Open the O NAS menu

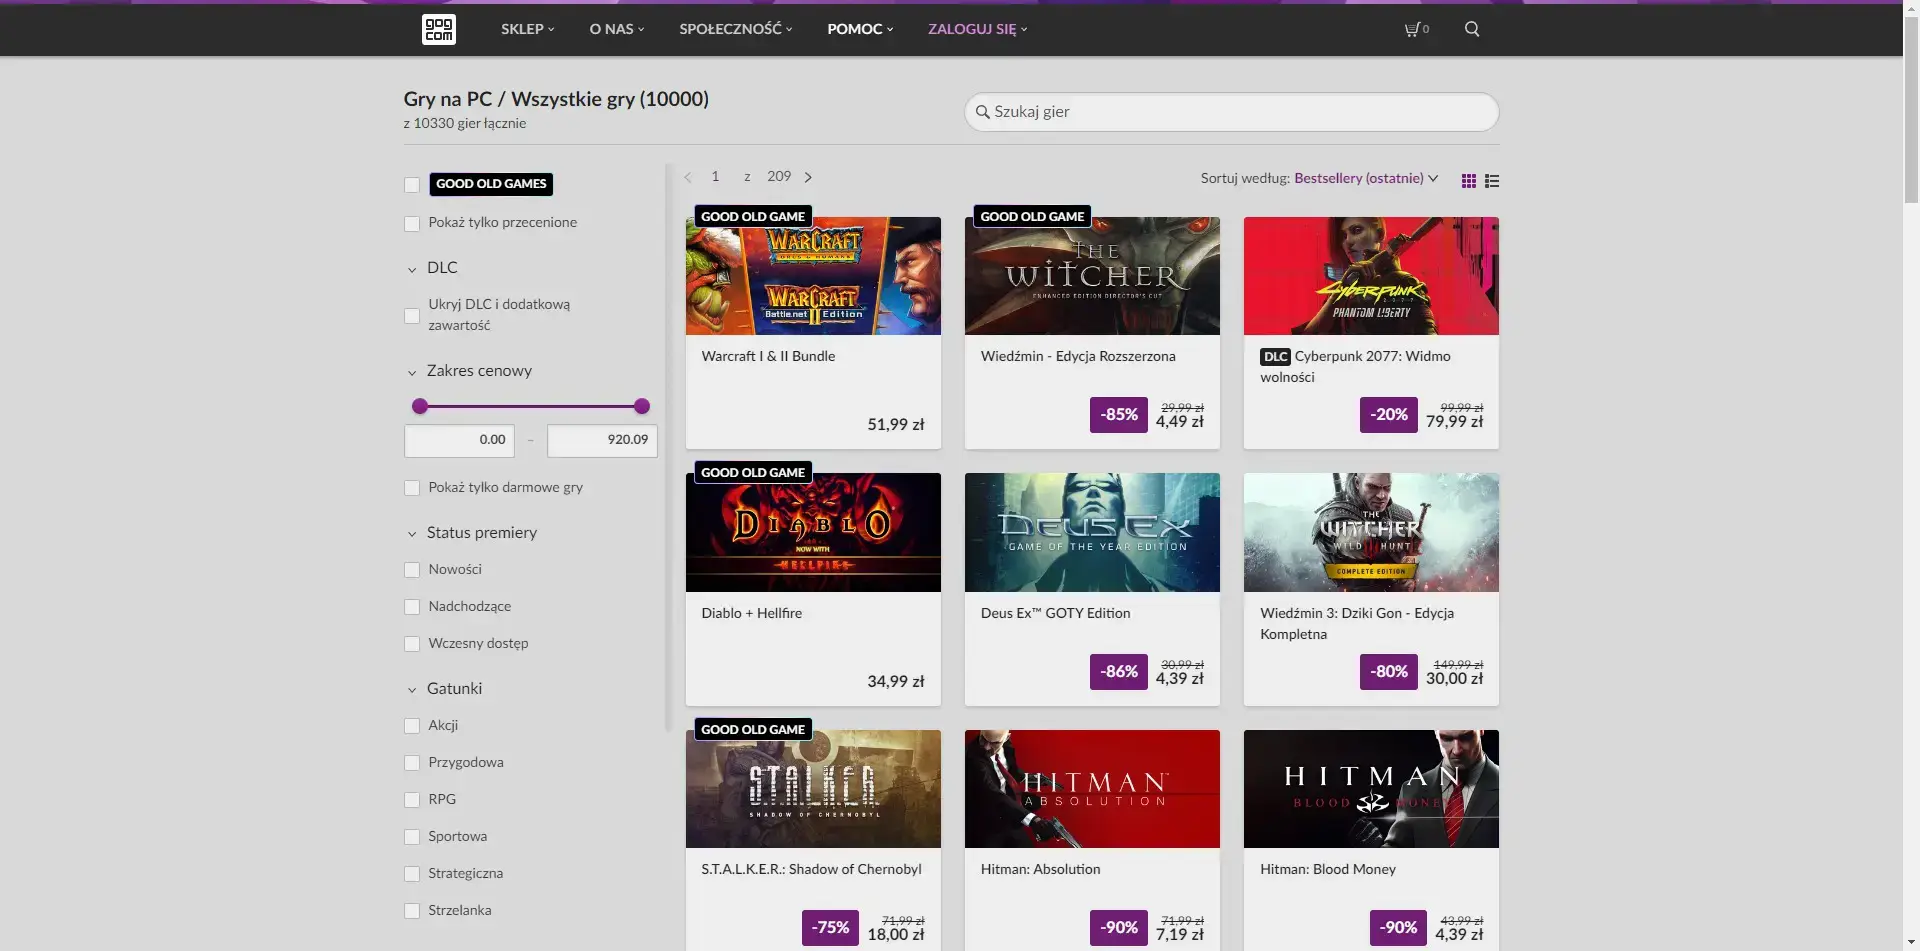[616, 29]
